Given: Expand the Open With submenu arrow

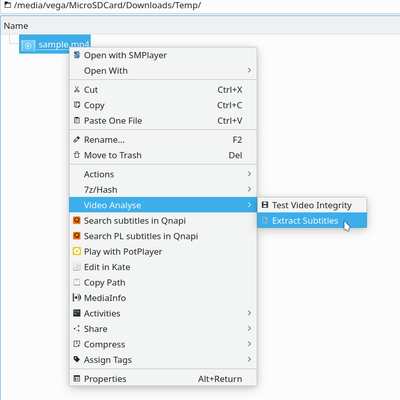Looking at the screenshot, I should tap(249, 70).
